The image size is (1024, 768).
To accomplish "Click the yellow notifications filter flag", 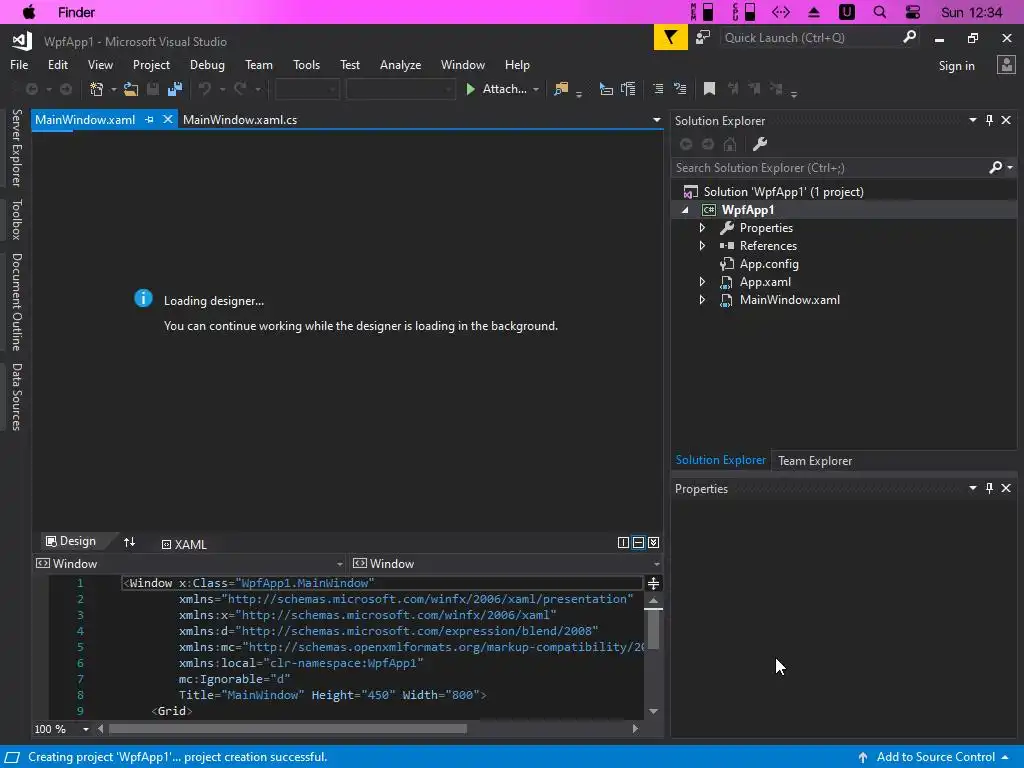I will [x=671, y=37].
